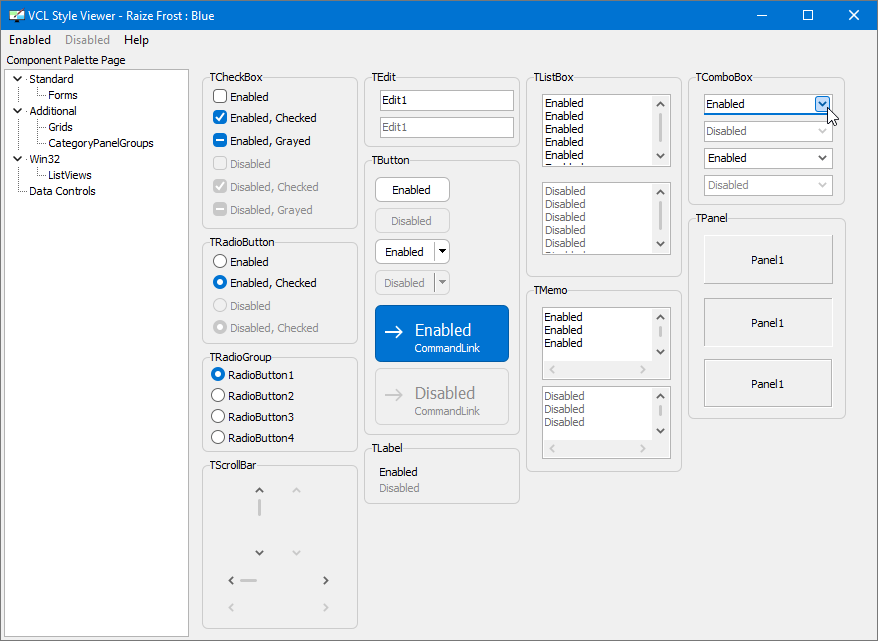Screen dimensions: 878x641
Task: Select RadioButton1 in TRadioGroup
Action: pos(218,375)
